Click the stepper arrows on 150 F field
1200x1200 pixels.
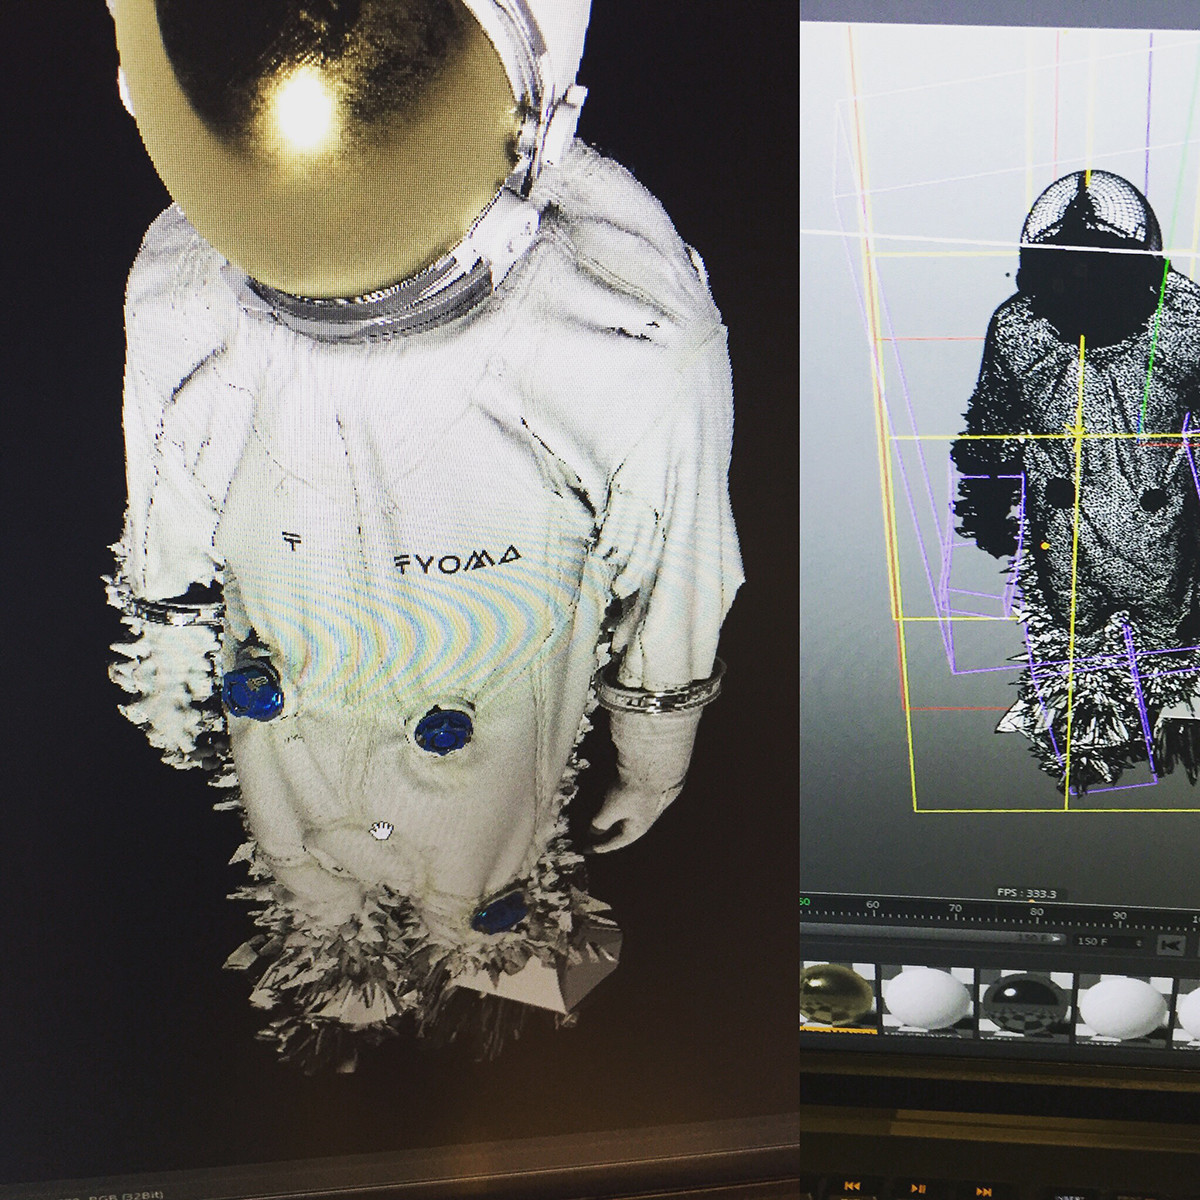1137,942
